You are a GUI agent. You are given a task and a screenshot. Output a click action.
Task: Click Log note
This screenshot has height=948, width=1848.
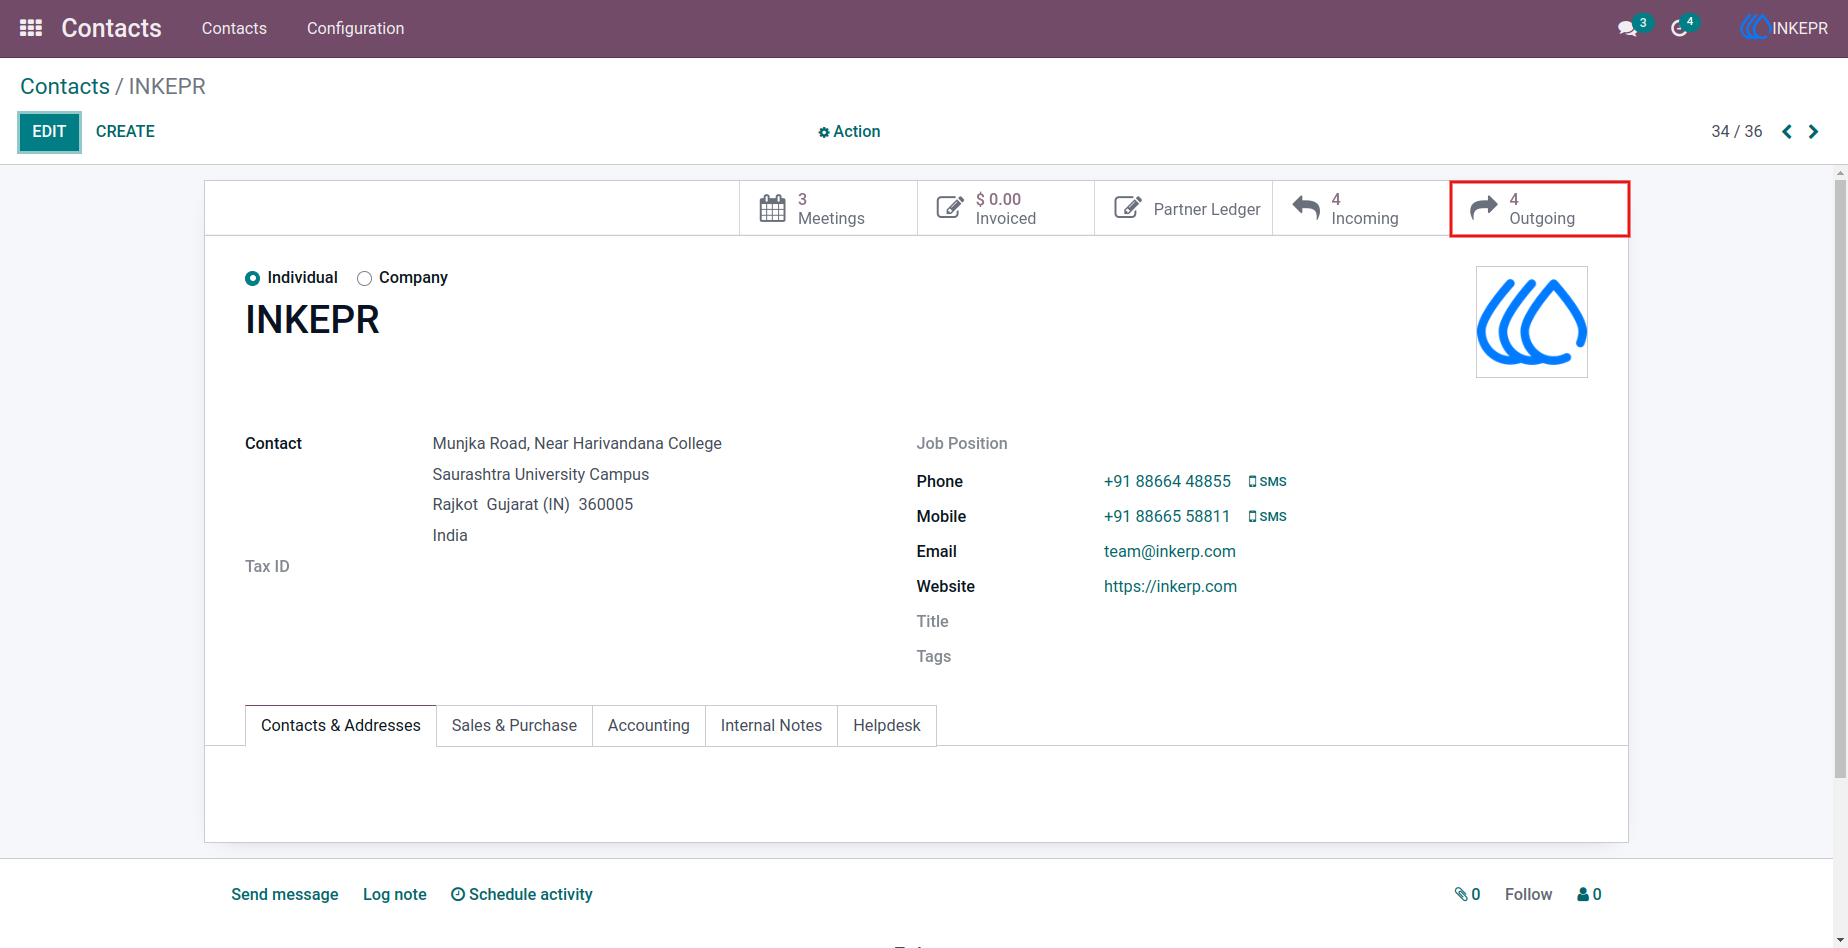point(395,894)
